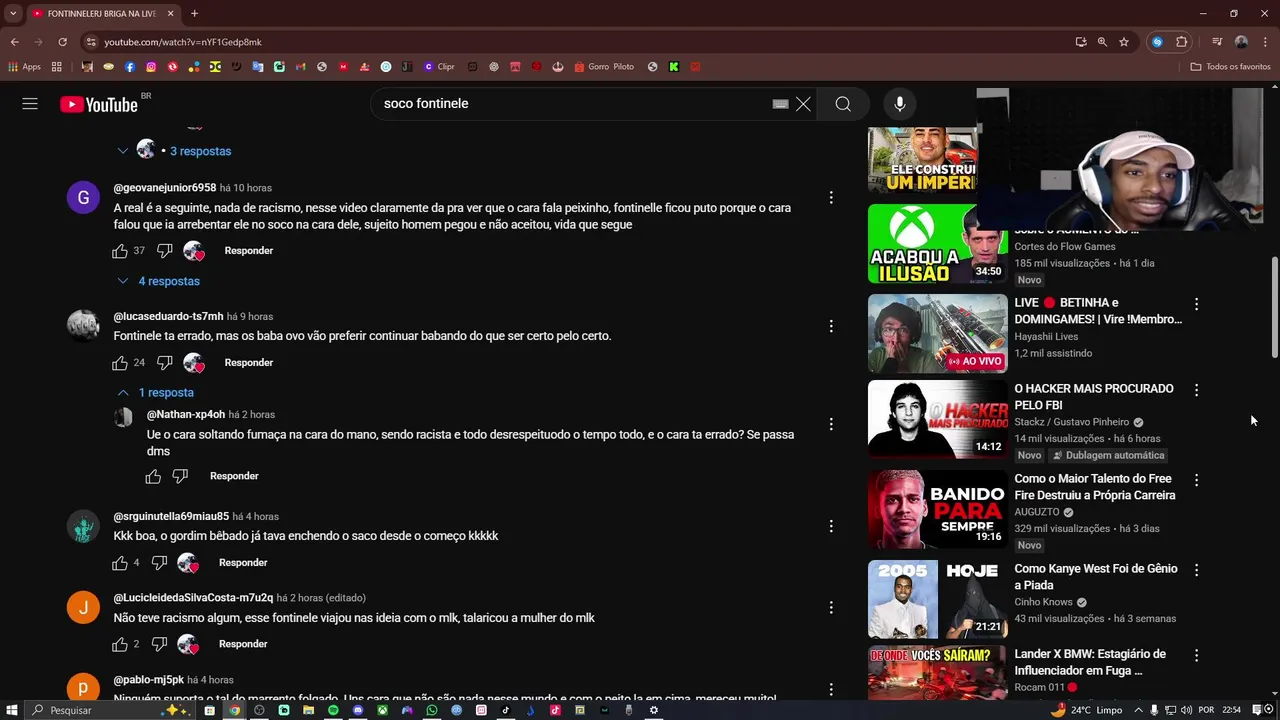Click the page vertical scrollbar thumb
1280x720 pixels.
(x=1274, y=307)
